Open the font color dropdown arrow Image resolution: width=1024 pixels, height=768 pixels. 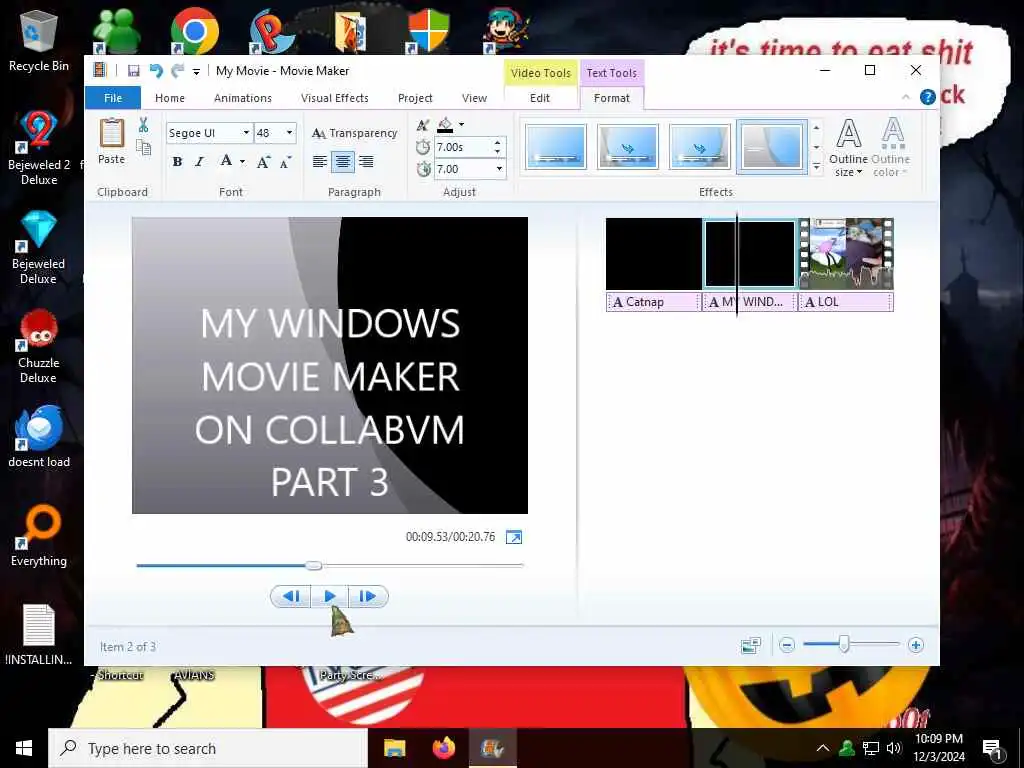click(242, 162)
